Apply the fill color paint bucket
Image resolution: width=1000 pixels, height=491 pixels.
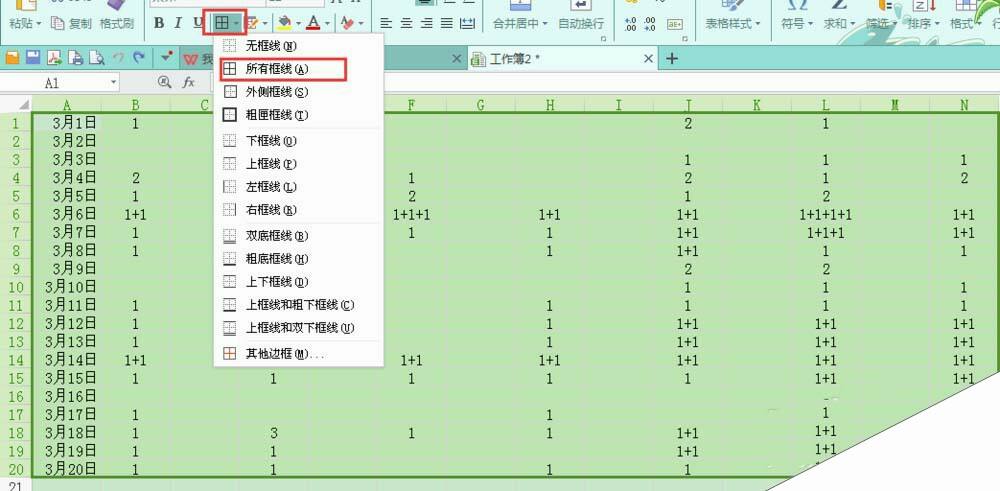click(285, 24)
